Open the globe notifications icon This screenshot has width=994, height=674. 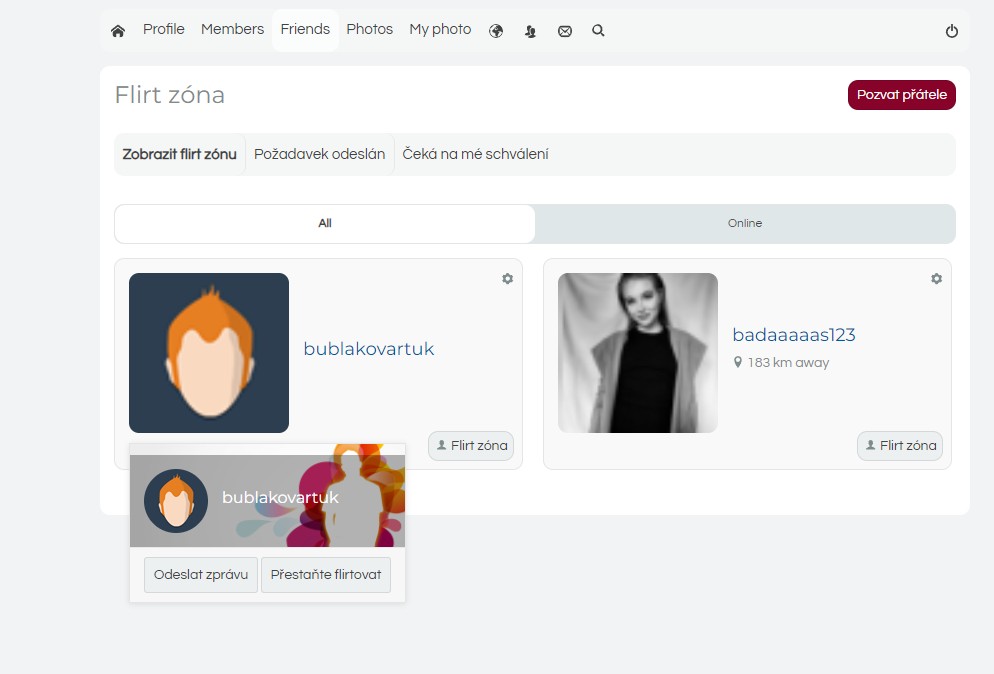[x=496, y=31]
